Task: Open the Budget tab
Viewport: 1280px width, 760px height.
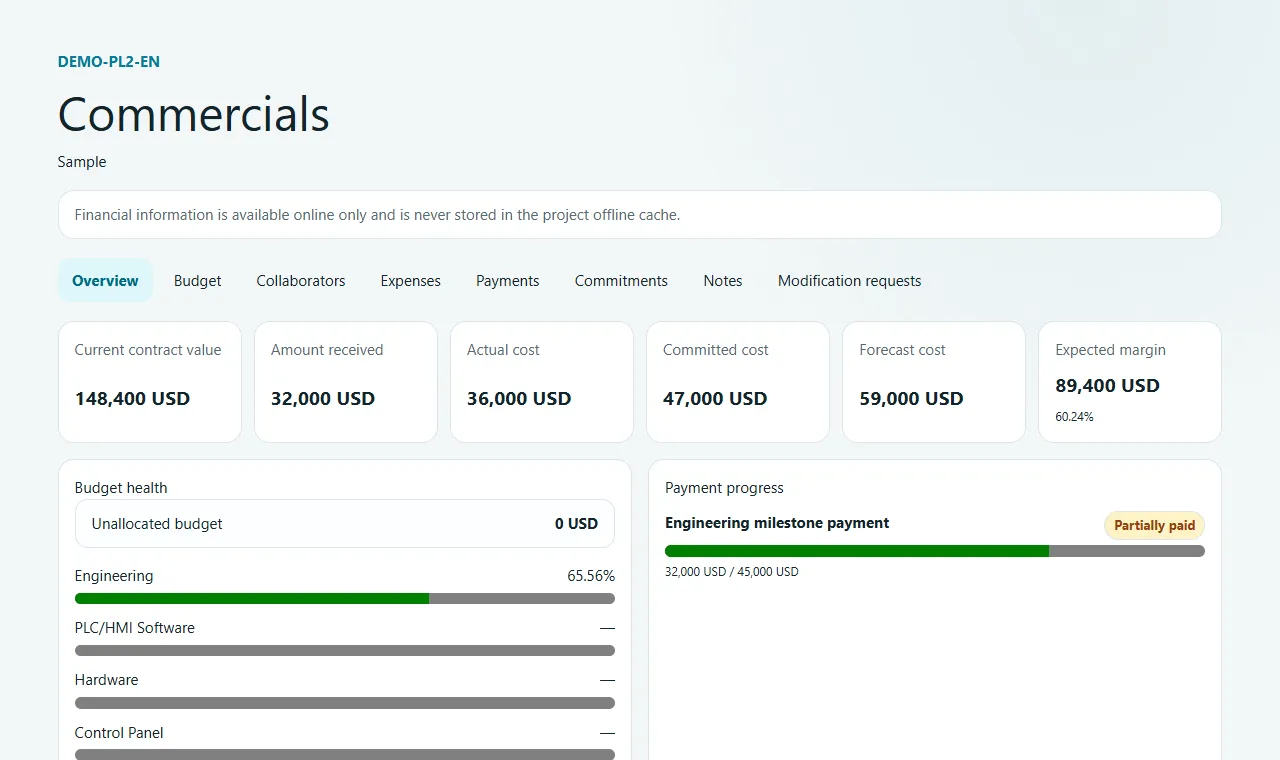Action: tap(198, 281)
